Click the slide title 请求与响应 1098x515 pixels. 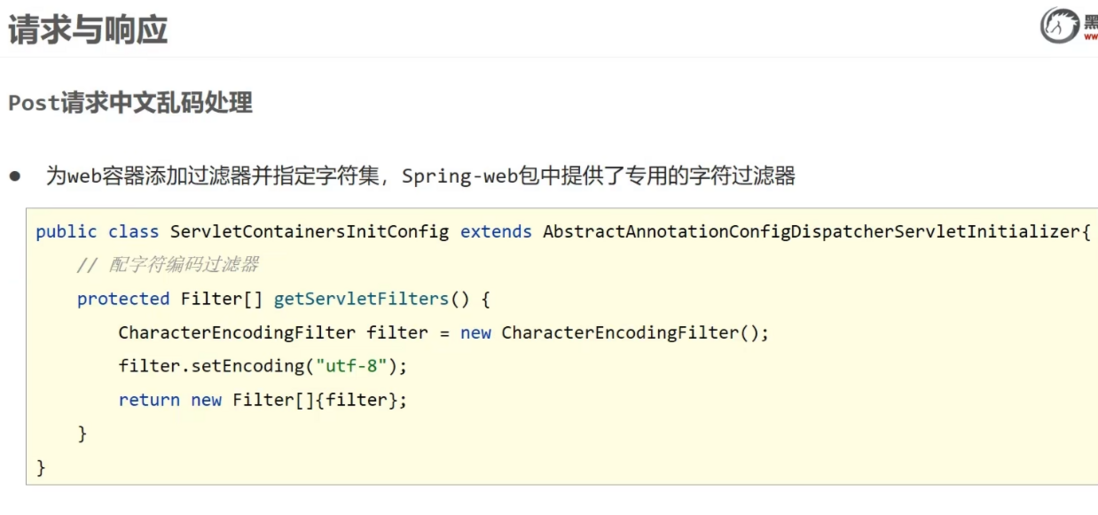[x=88, y=29]
